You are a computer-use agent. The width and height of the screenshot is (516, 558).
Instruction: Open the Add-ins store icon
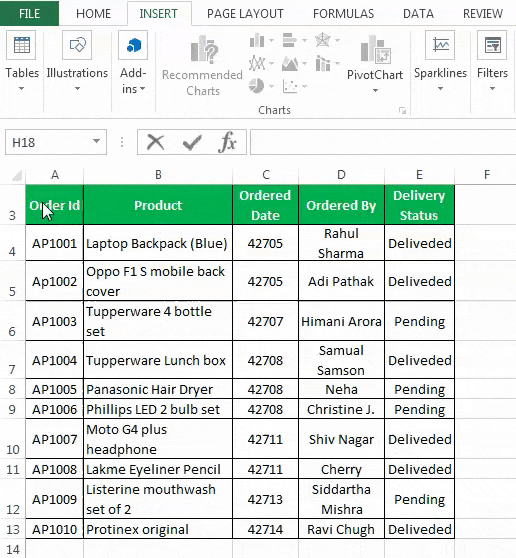pos(133,45)
